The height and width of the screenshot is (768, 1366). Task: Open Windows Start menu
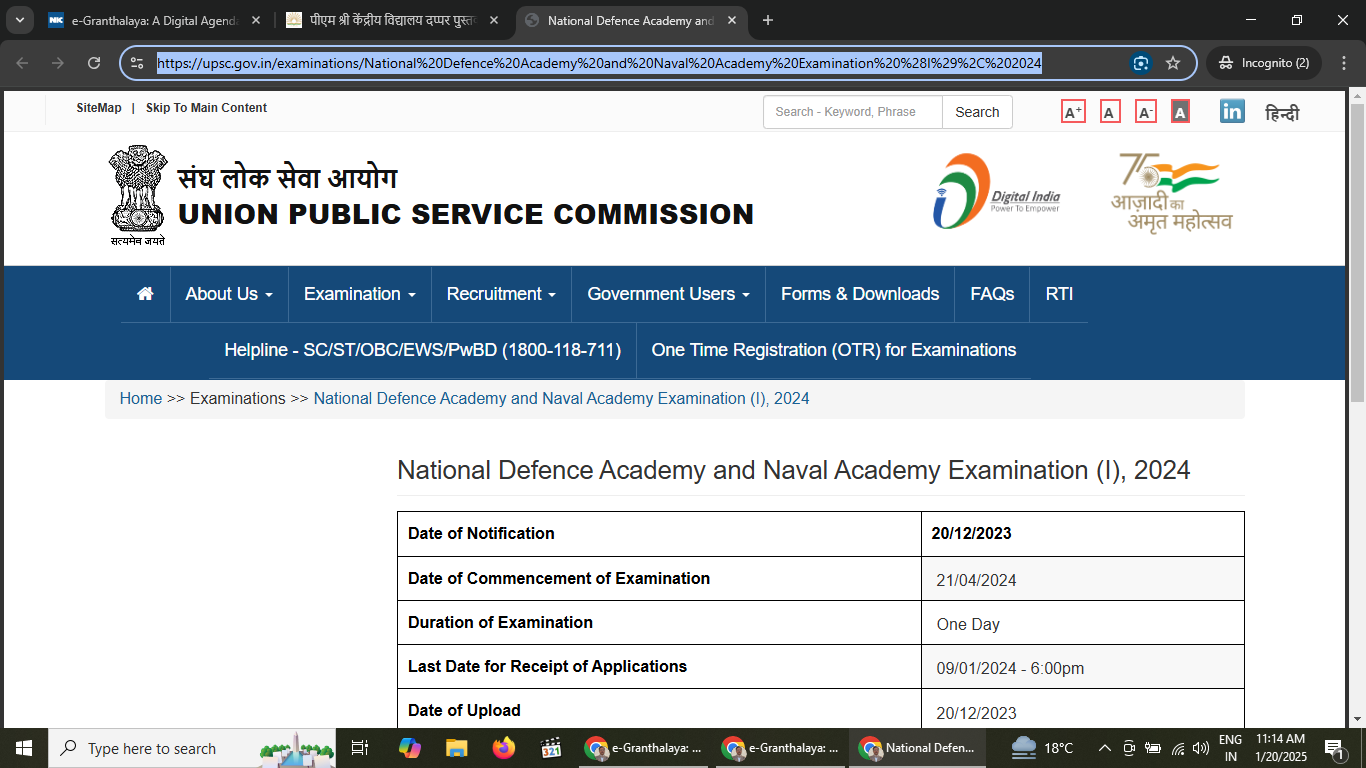point(24,748)
